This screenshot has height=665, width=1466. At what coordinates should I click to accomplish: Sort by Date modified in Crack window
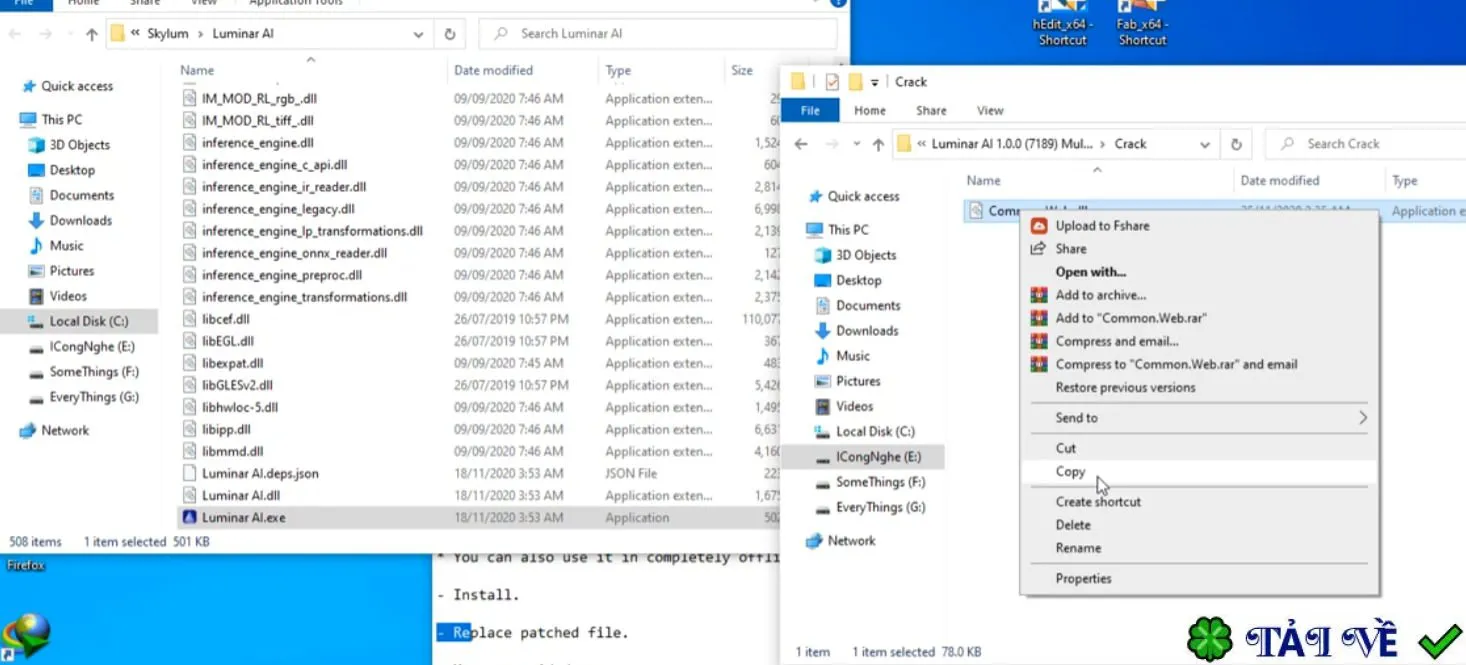coord(1279,181)
